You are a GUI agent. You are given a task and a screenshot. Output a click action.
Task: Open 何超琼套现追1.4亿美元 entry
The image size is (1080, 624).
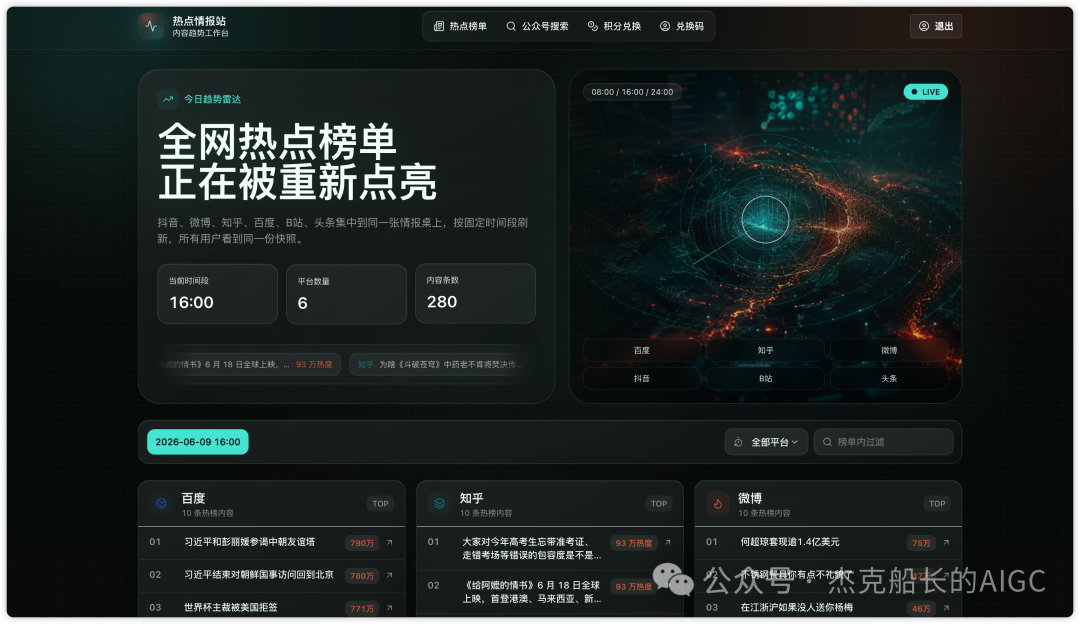tap(790, 542)
